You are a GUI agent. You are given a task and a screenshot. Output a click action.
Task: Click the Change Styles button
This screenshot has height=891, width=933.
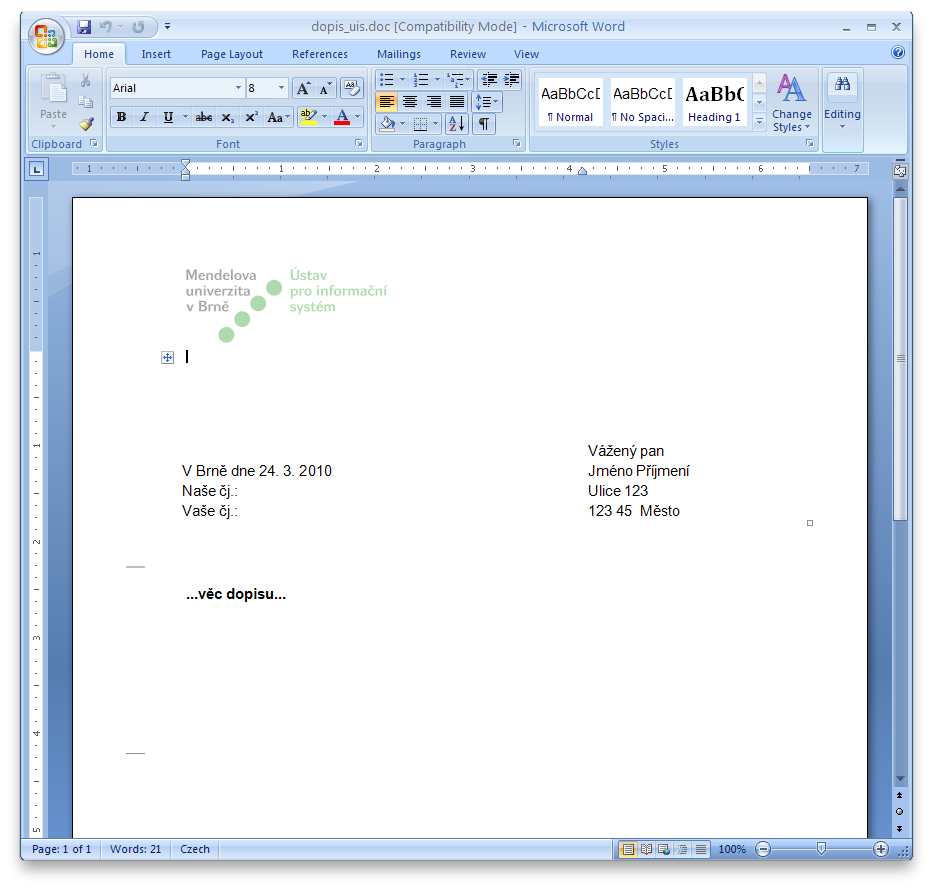(791, 104)
